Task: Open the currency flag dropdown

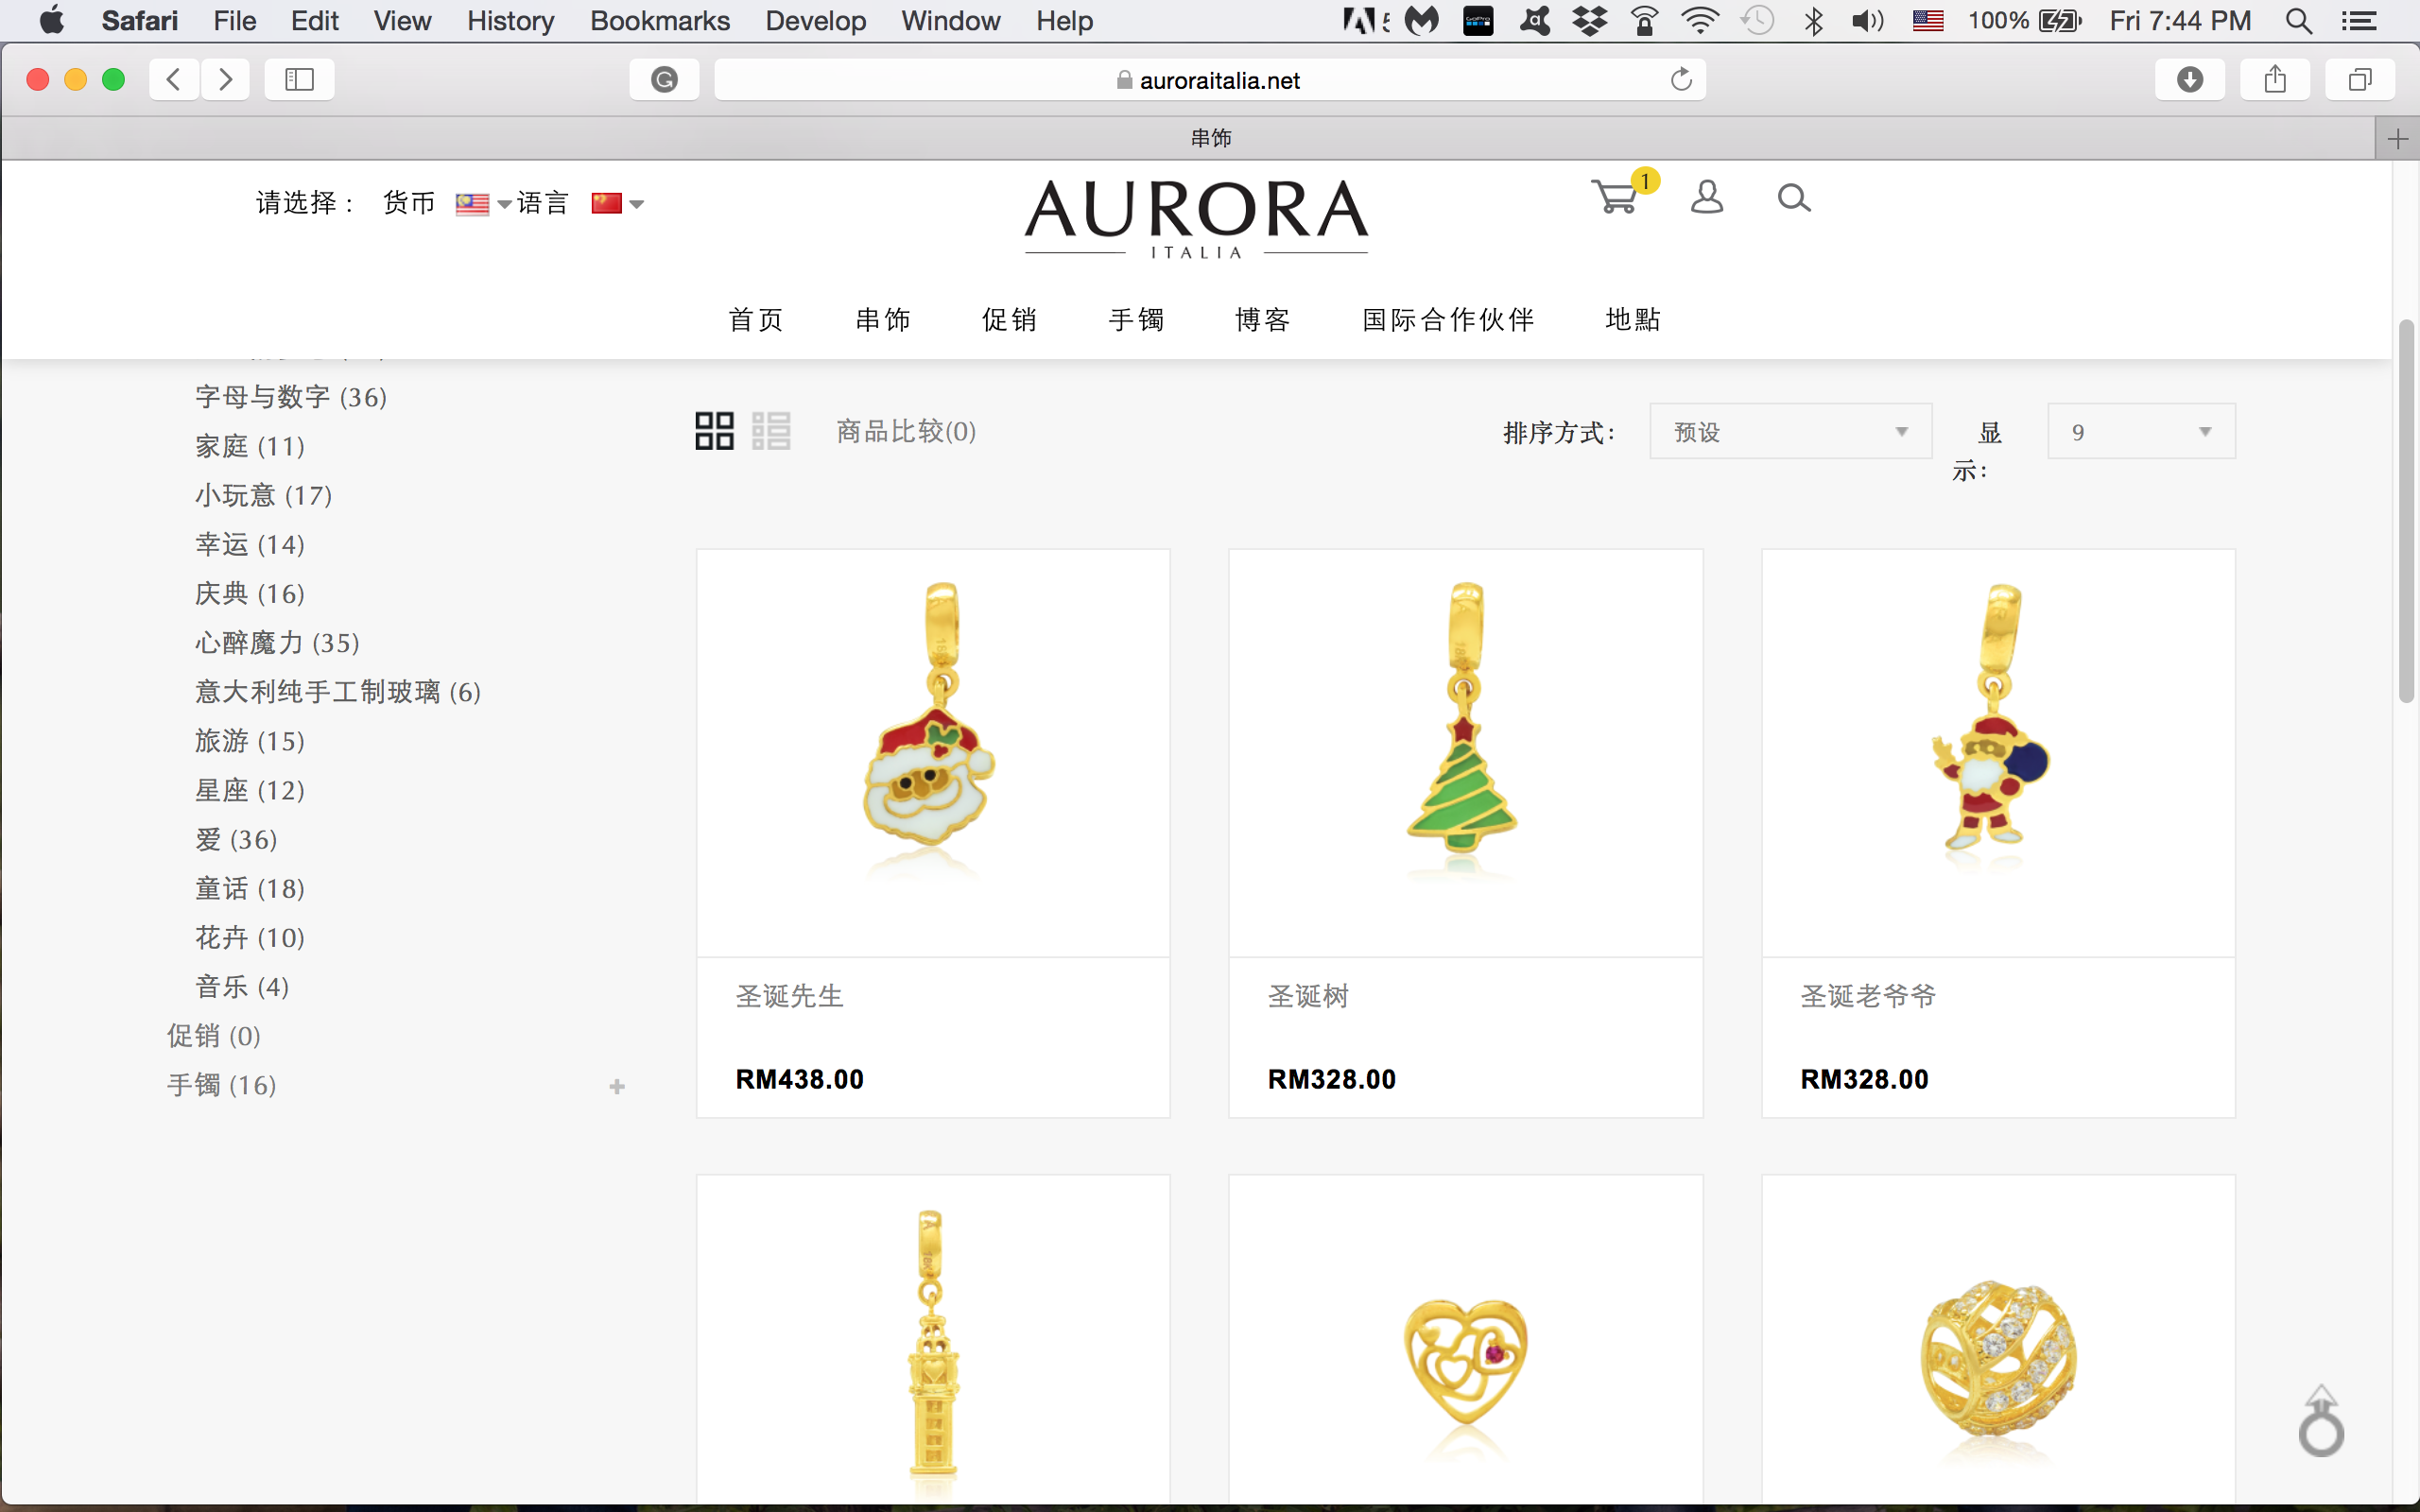Action: [483, 204]
